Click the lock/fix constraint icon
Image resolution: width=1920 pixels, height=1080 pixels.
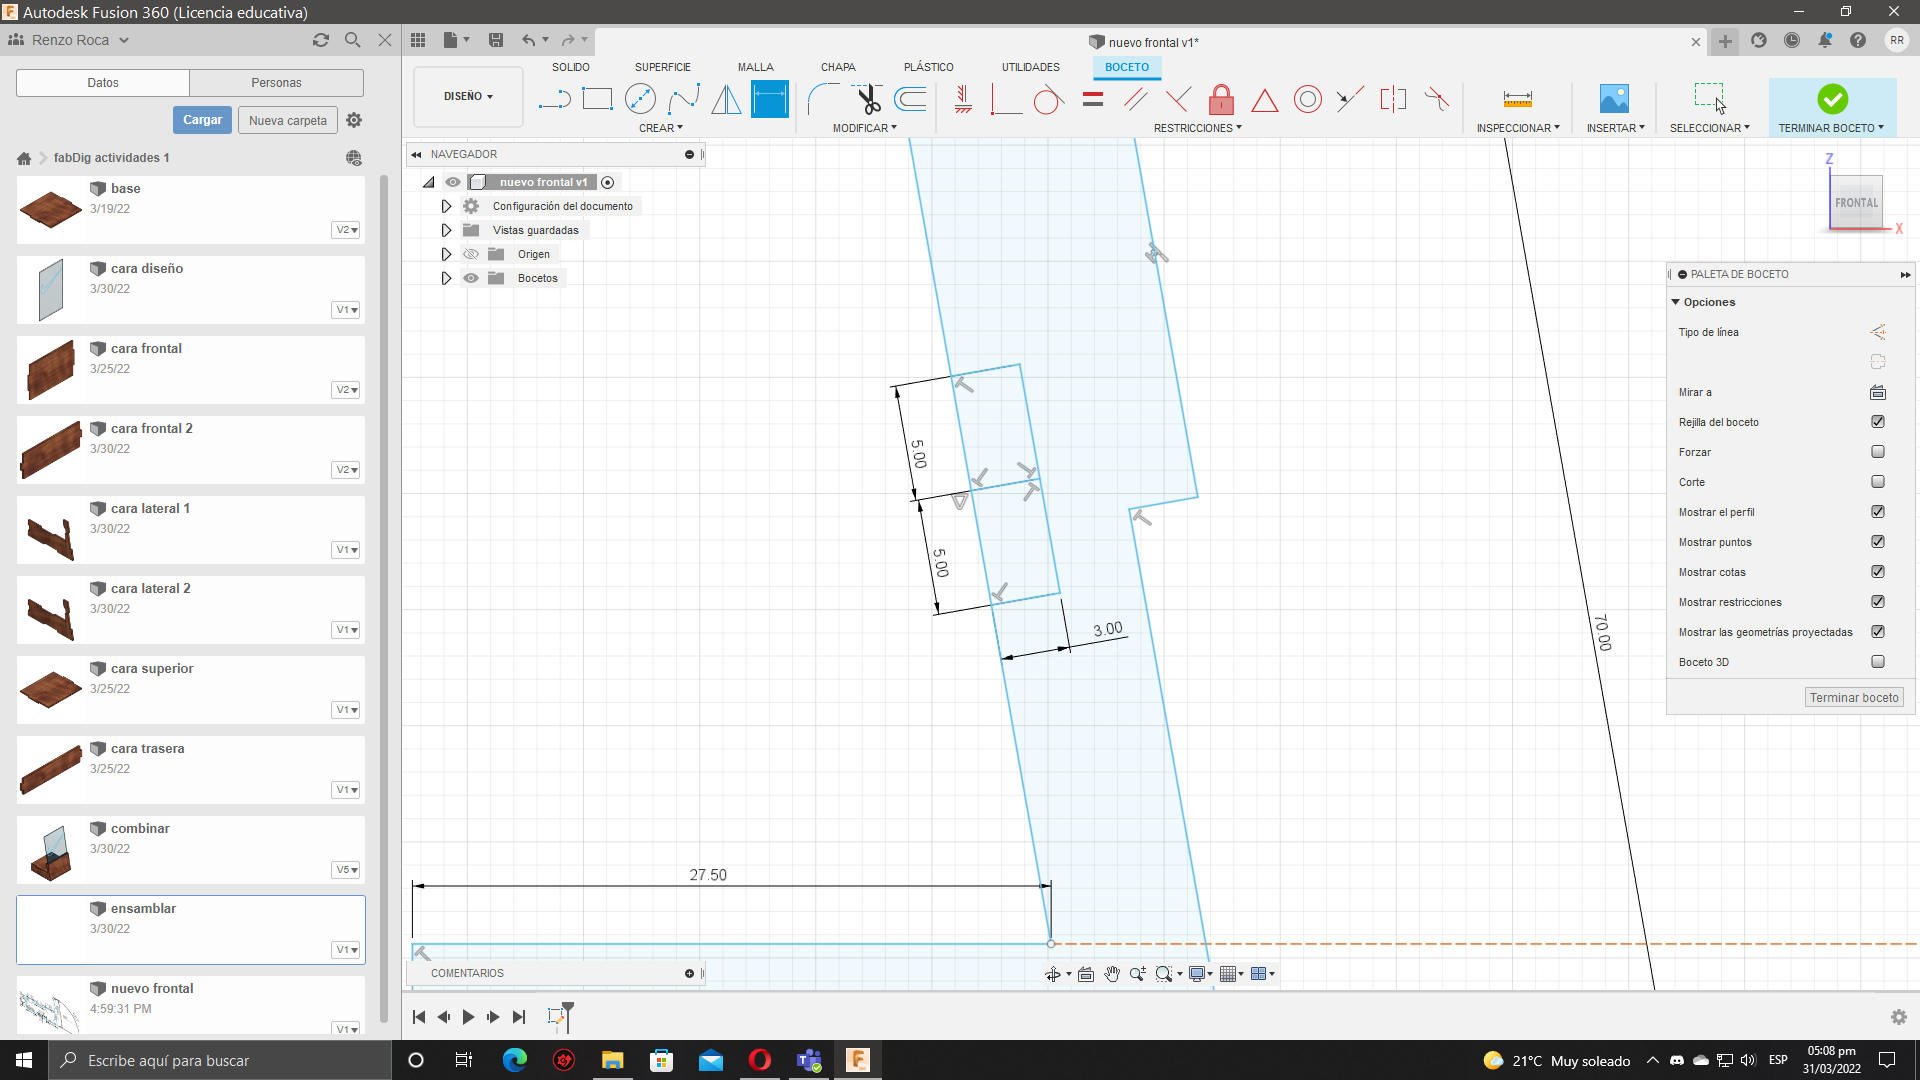(x=1221, y=99)
